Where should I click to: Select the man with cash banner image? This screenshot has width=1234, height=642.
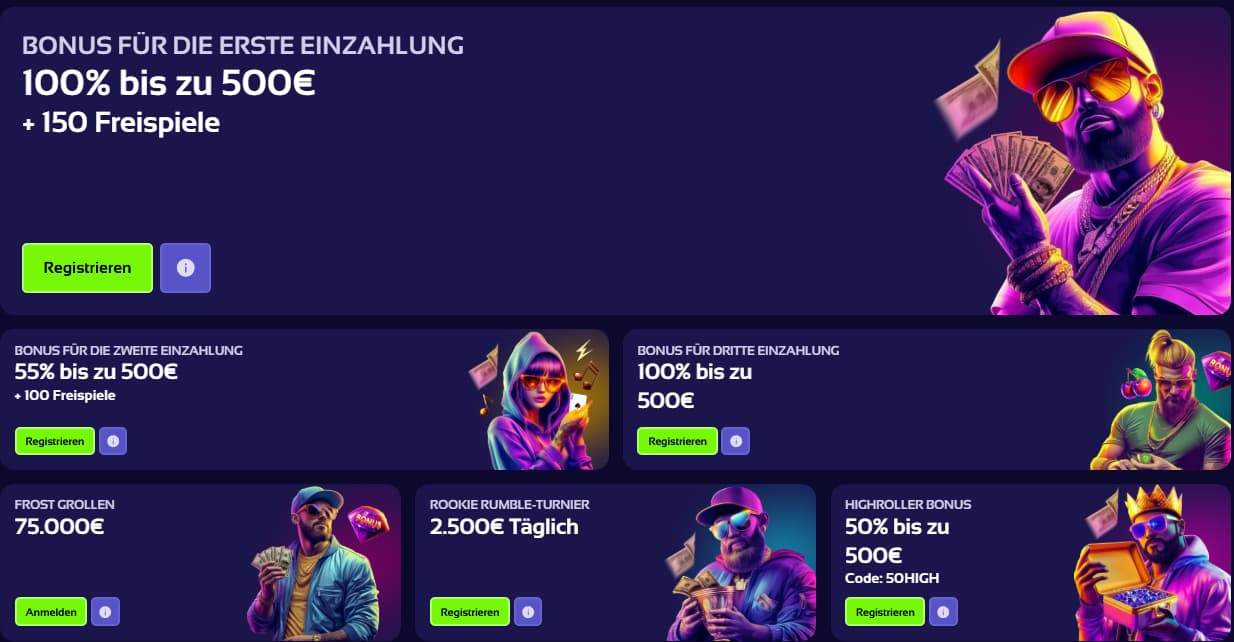1085,162
